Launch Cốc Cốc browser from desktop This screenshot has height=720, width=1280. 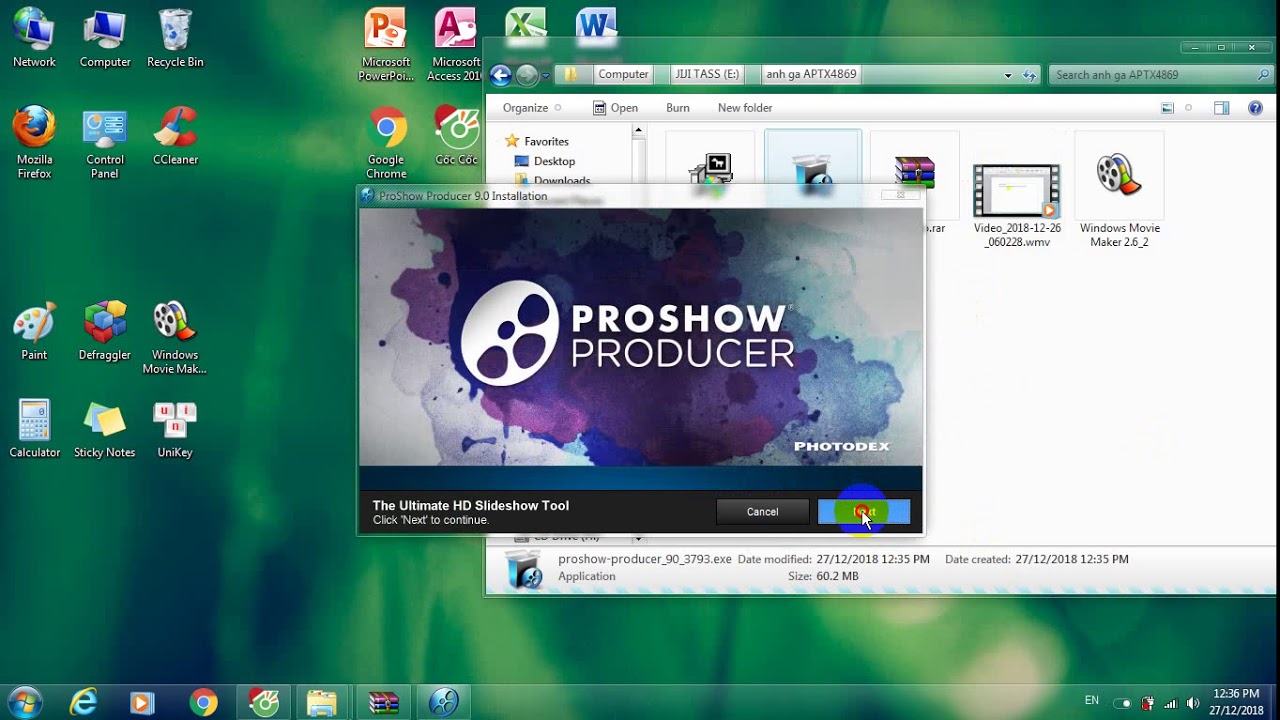tap(456, 135)
